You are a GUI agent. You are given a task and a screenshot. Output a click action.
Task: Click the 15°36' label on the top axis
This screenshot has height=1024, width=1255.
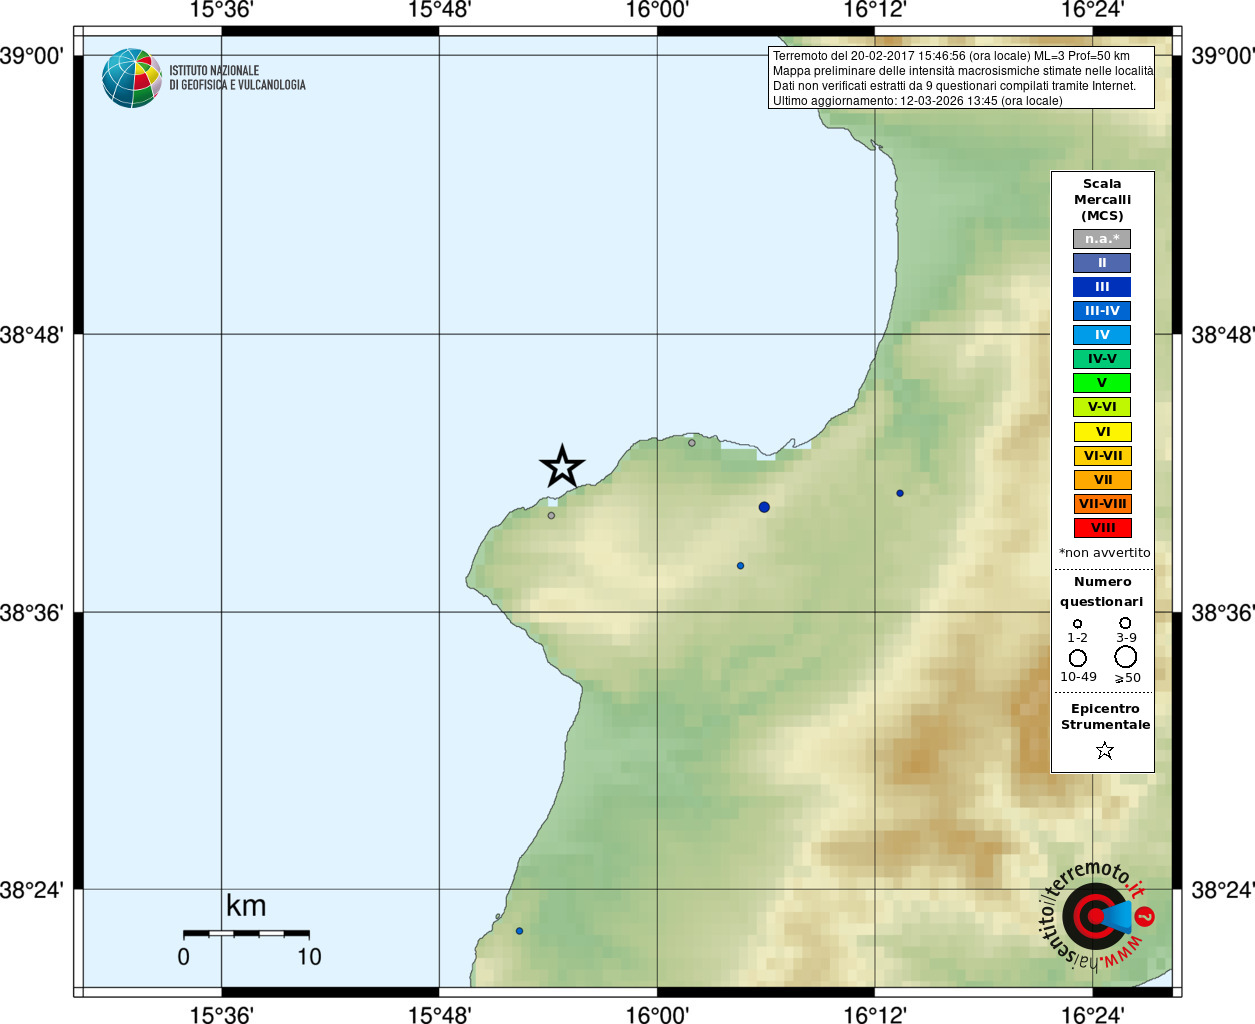click(x=221, y=10)
